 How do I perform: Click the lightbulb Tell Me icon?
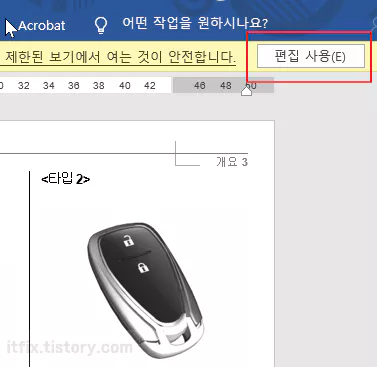point(101,25)
